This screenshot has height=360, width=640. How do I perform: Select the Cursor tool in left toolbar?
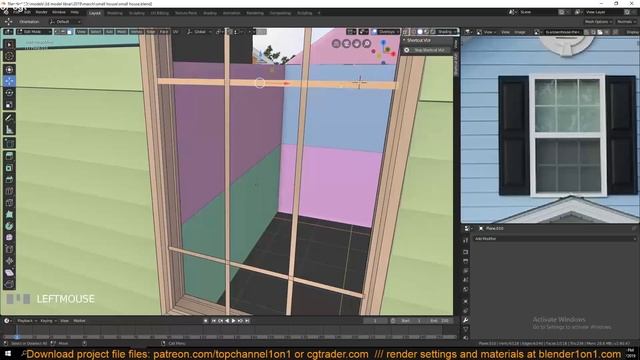[9, 56]
